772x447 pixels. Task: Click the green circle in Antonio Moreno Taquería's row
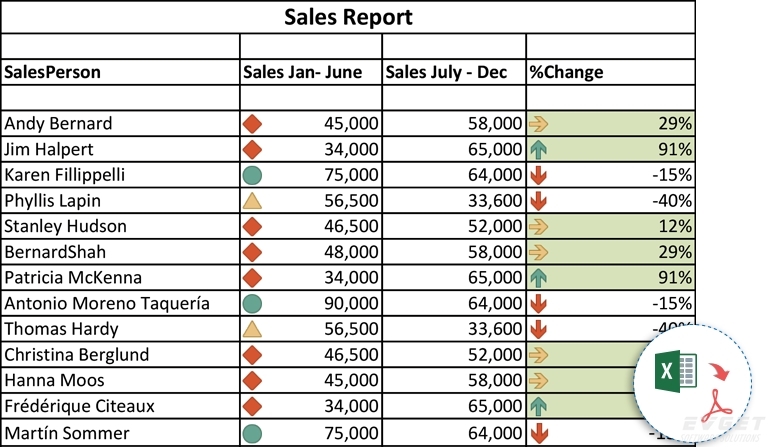tap(253, 303)
